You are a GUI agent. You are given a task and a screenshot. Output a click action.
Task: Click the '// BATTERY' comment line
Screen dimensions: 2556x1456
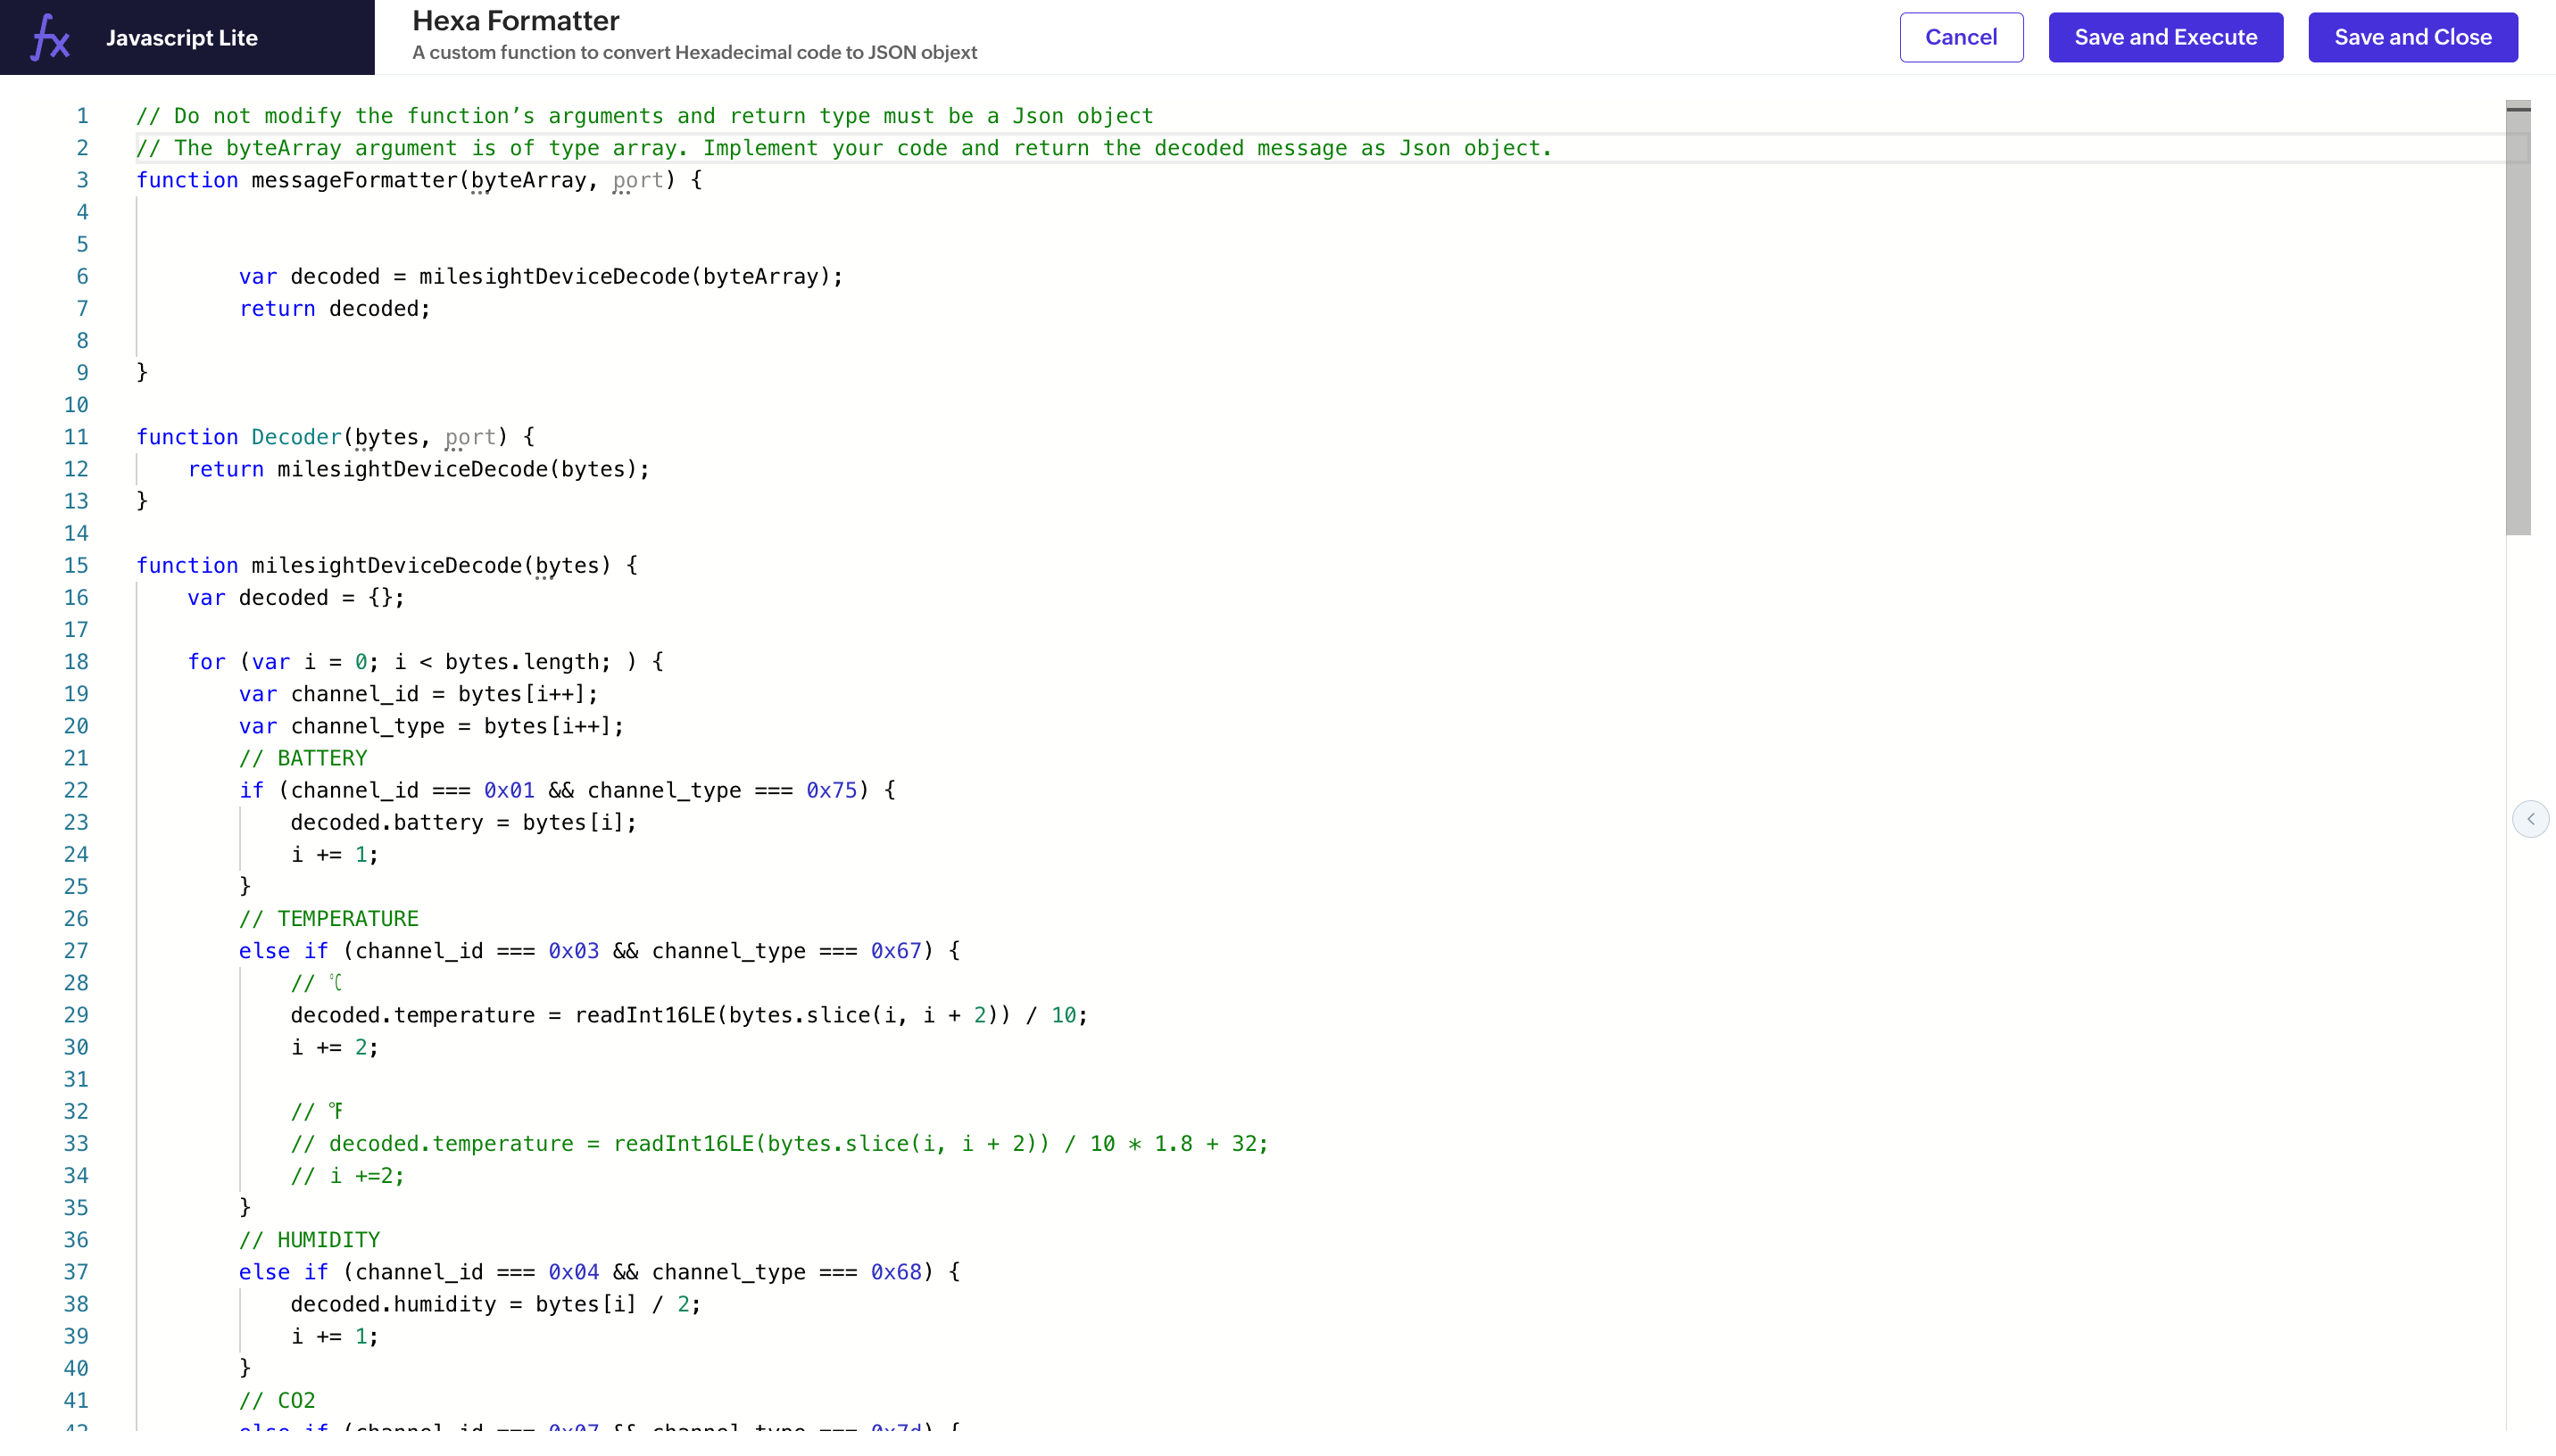303,758
